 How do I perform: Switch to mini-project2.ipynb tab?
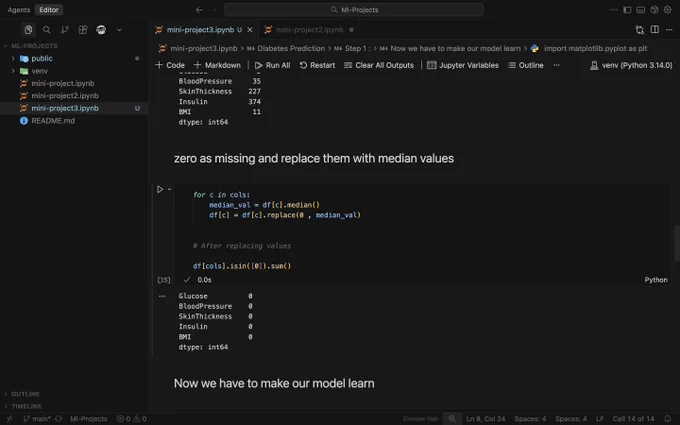[309, 29]
